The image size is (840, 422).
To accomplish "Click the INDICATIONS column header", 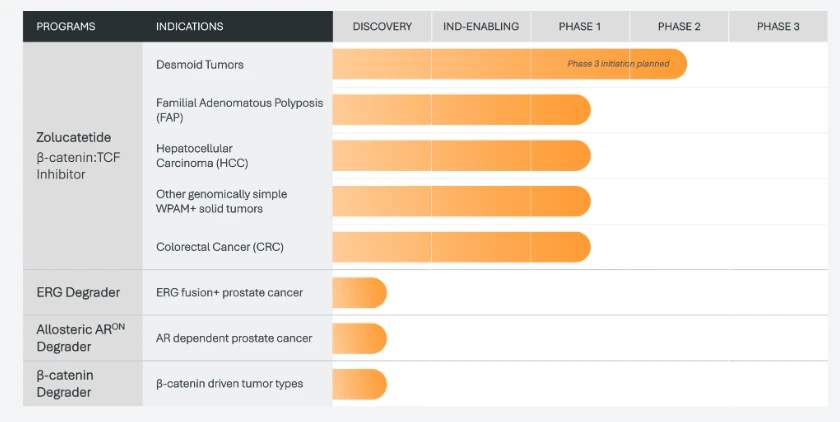I will (190, 26).
